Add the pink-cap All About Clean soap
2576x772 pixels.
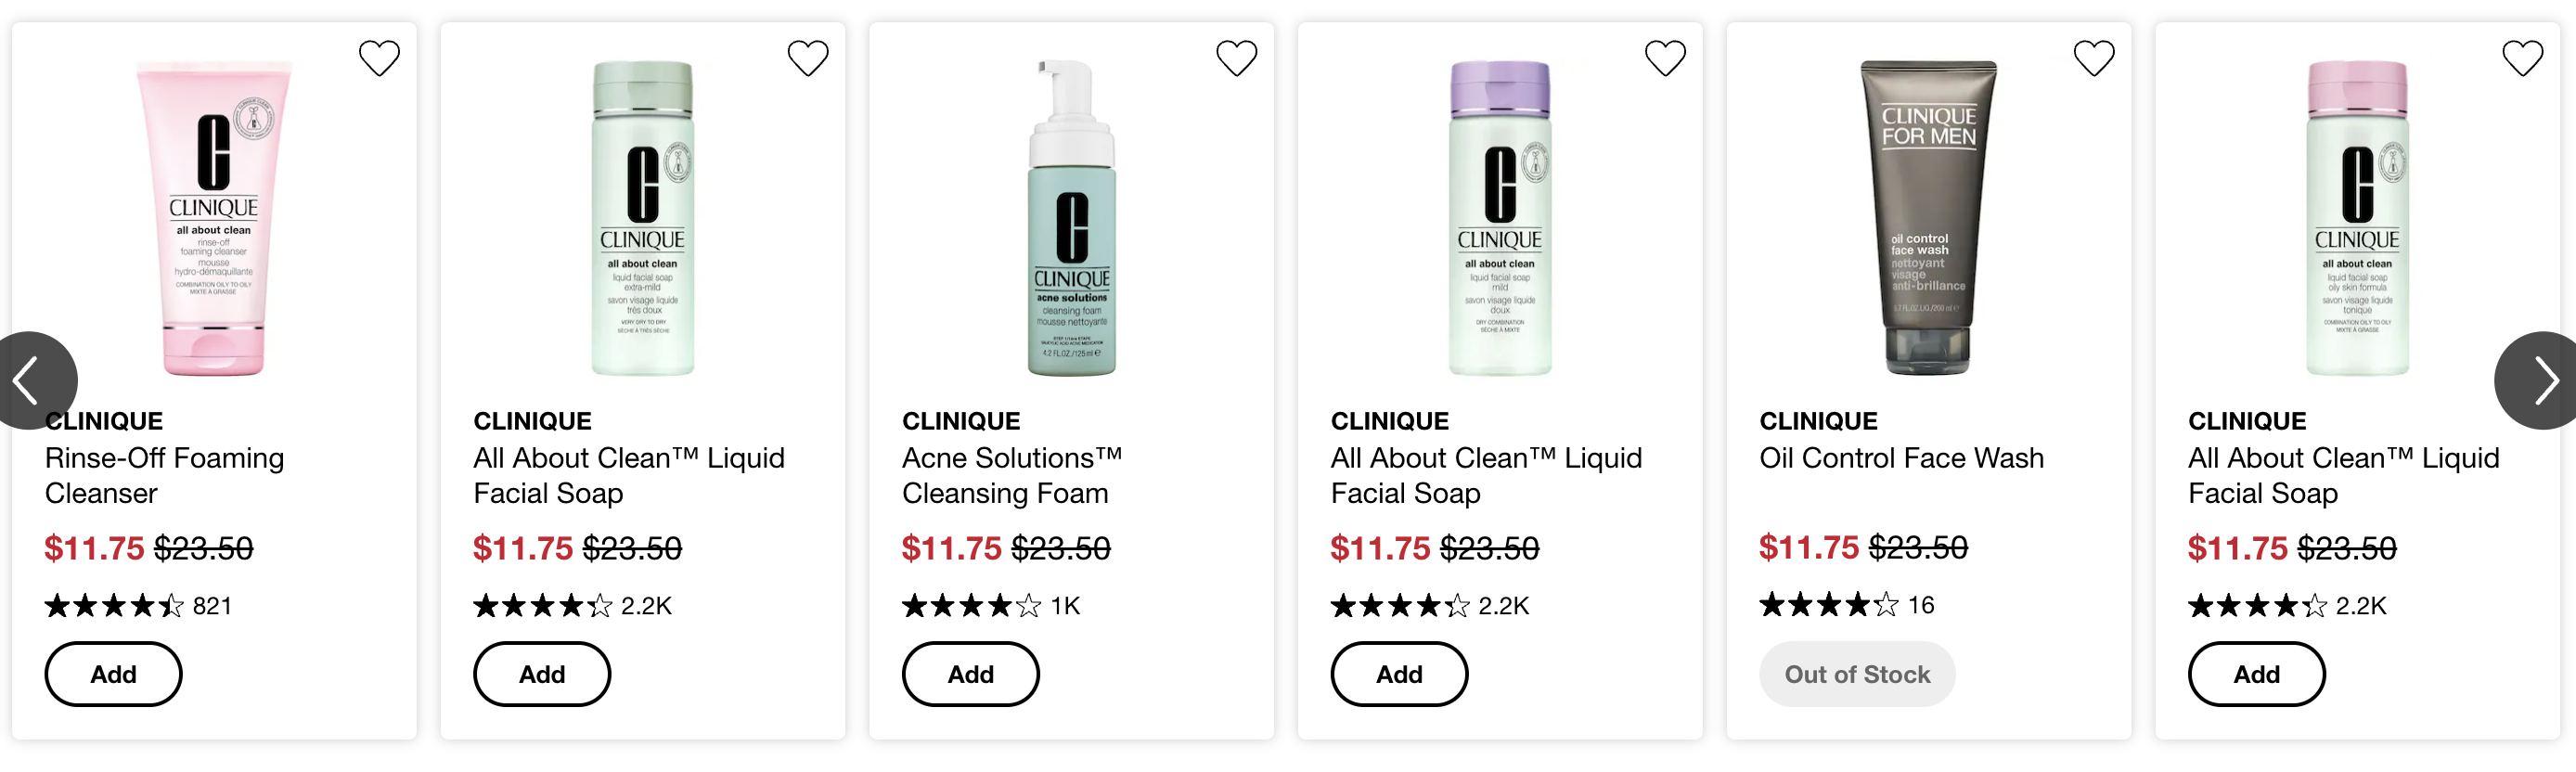pos(2256,674)
